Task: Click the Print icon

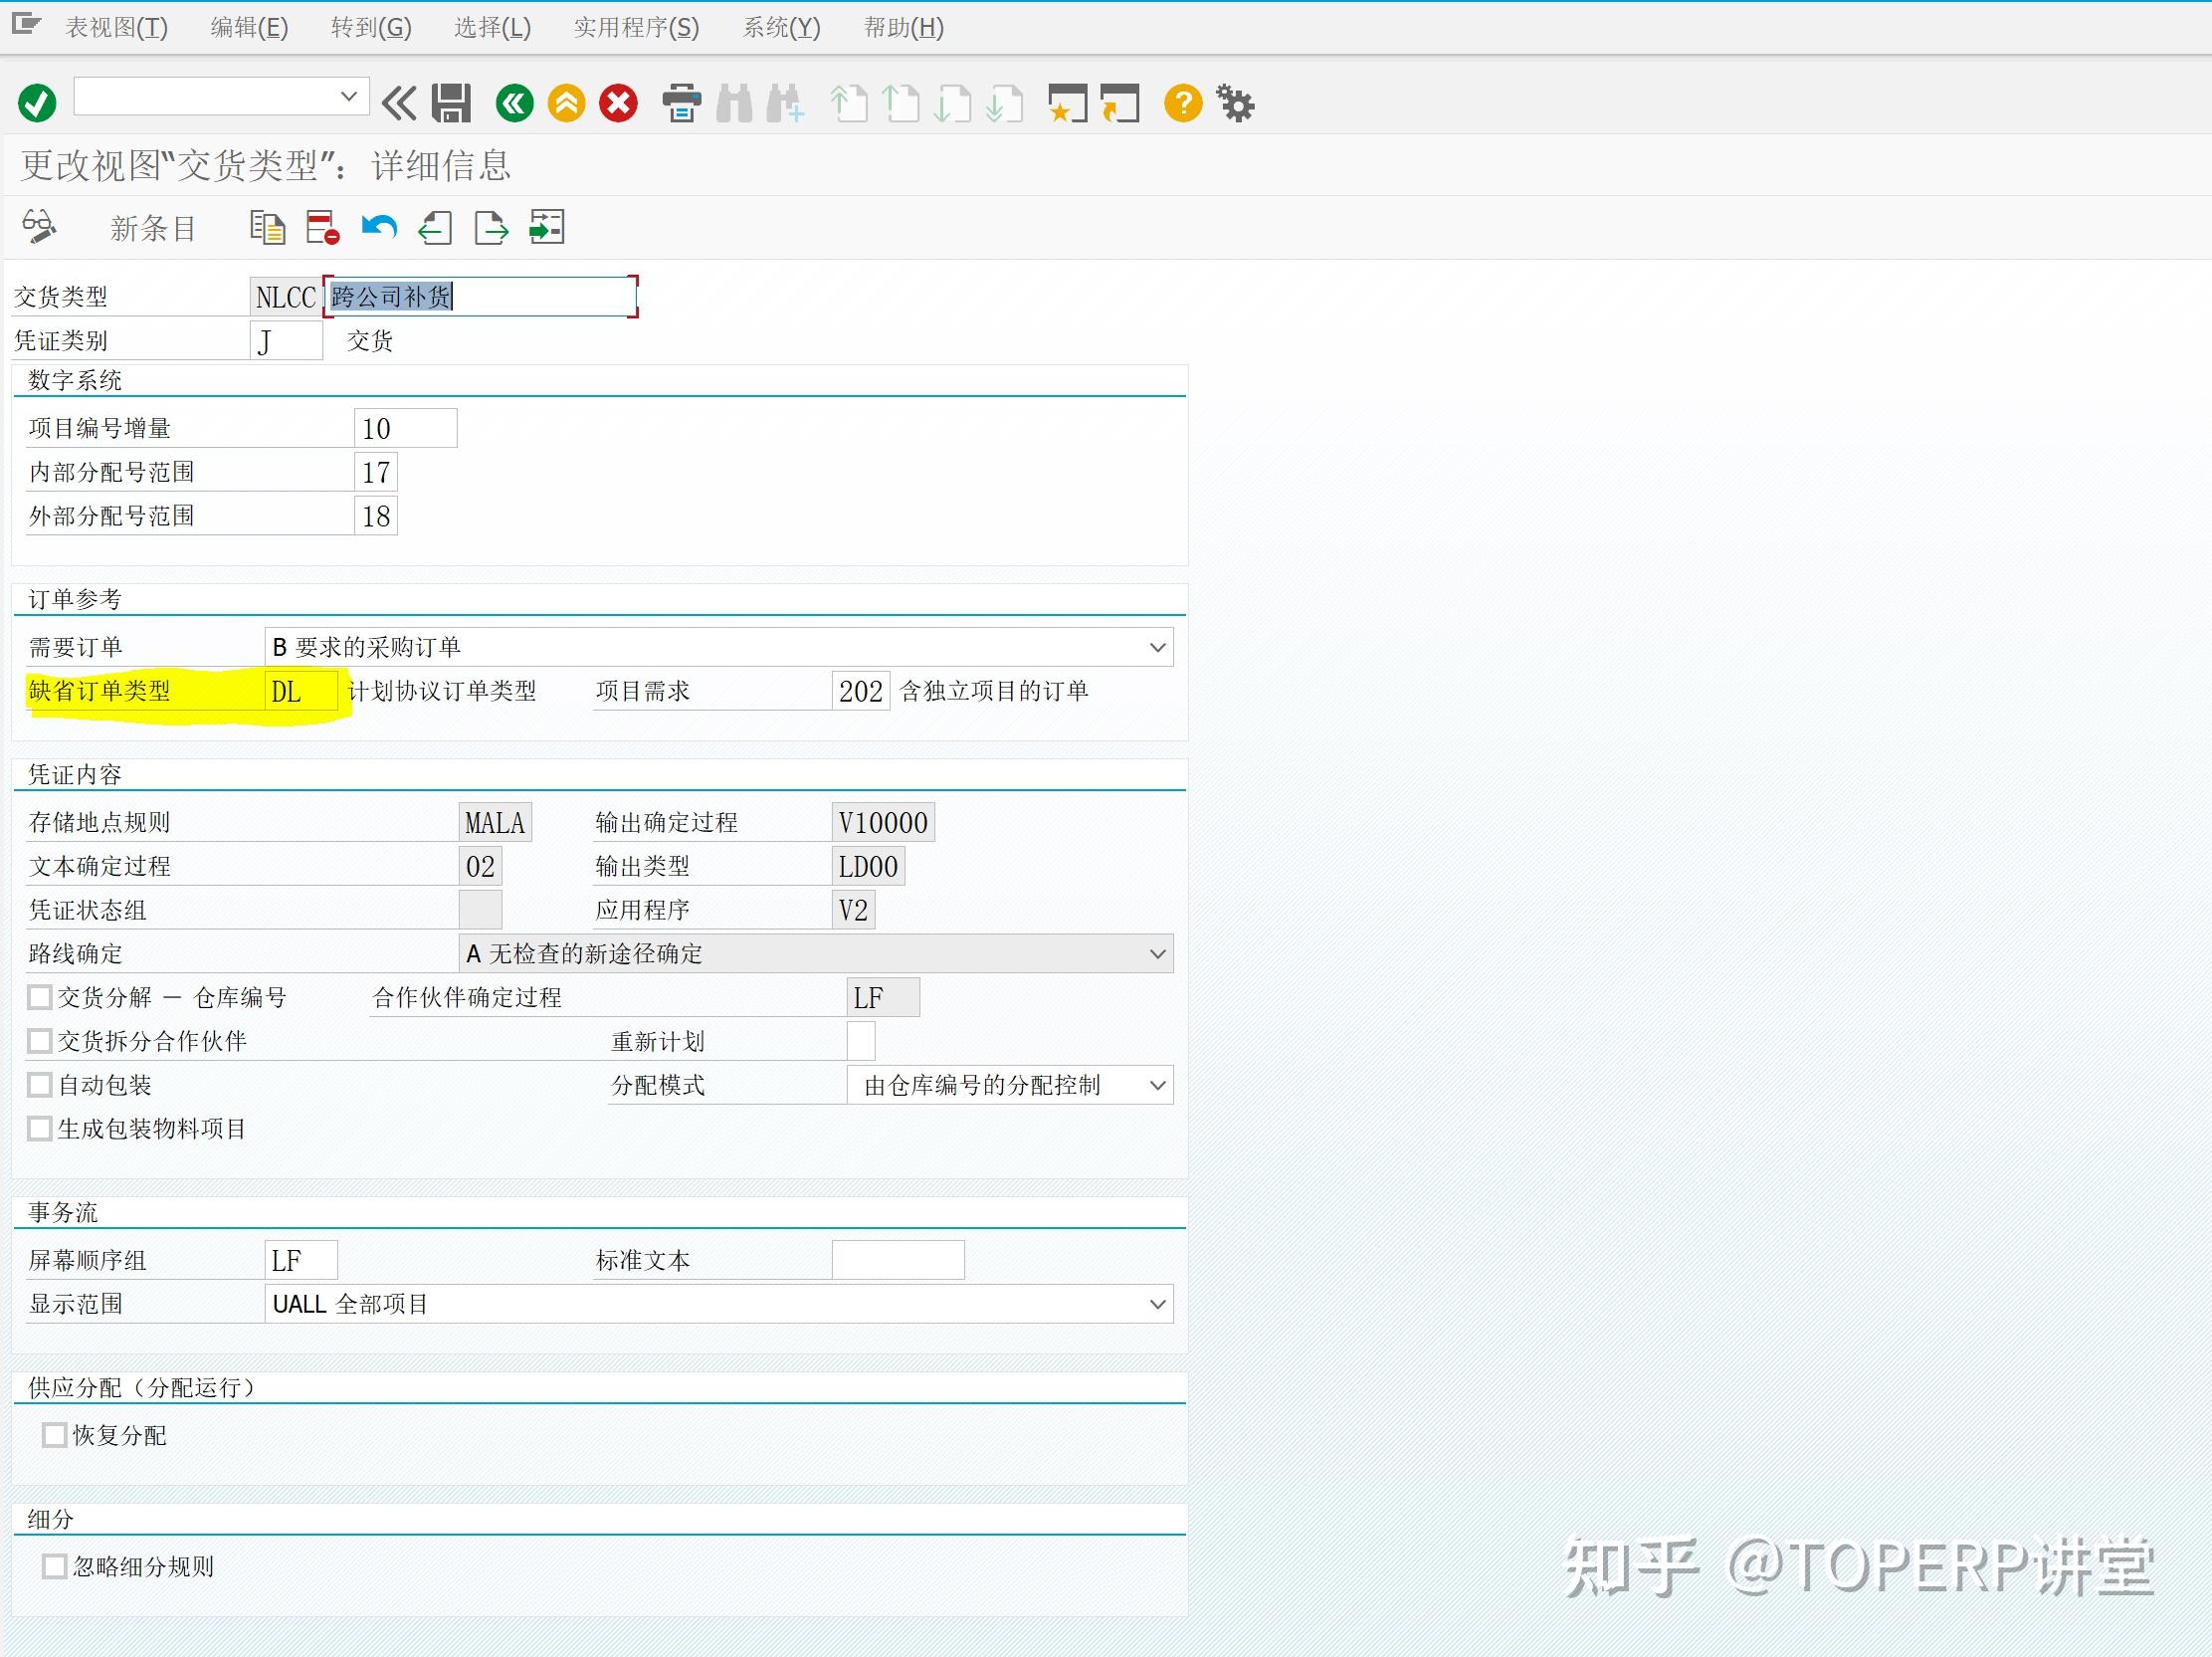Action: tap(681, 103)
